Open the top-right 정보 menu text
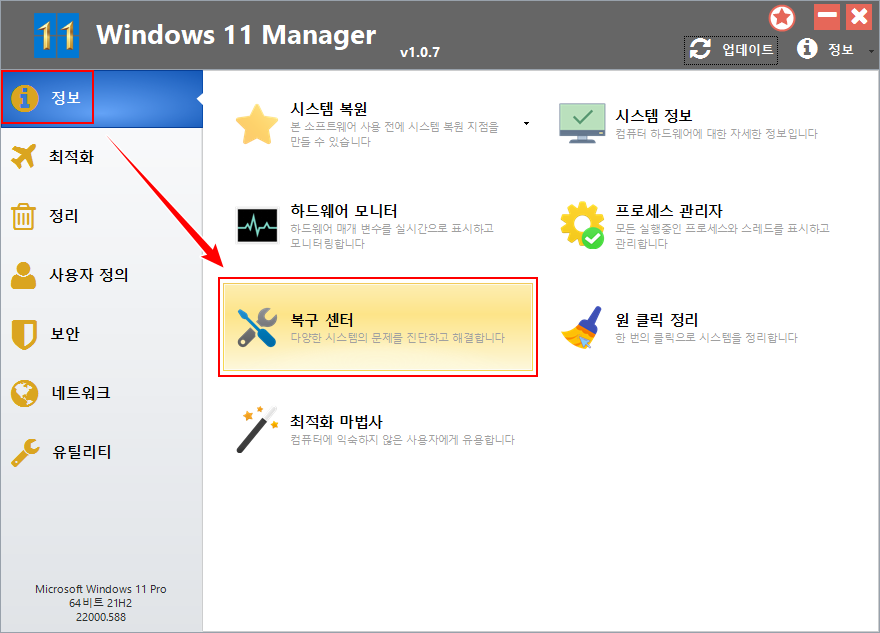This screenshot has width=880, height=633. (x=841, y=49)
